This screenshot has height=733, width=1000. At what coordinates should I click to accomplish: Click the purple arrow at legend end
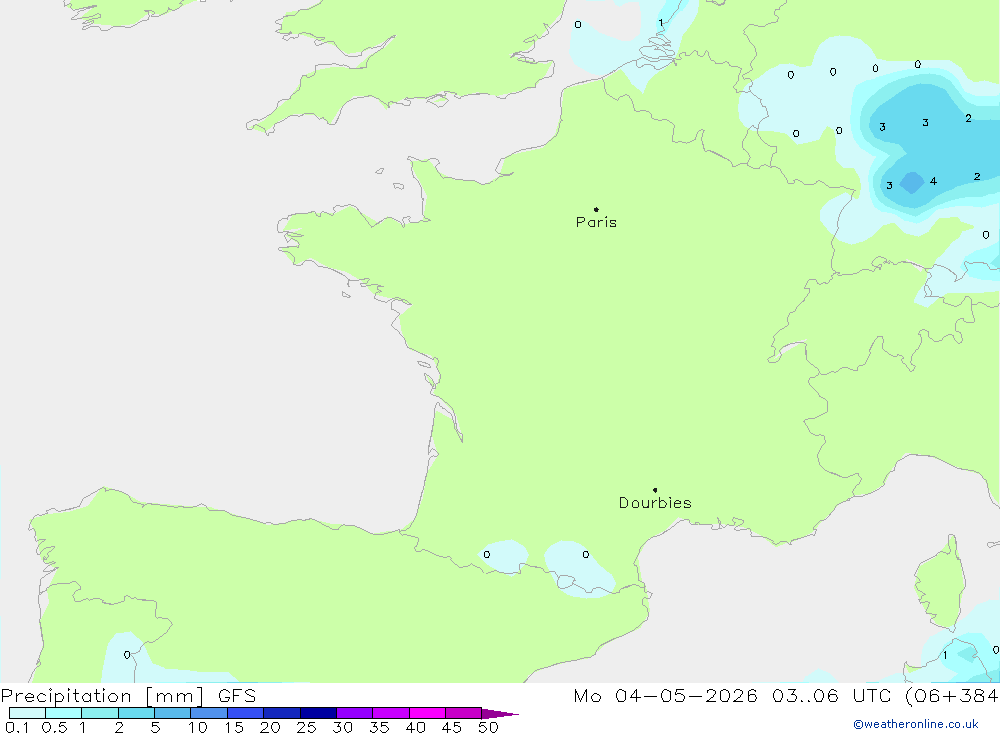click(x=500, y=713)
